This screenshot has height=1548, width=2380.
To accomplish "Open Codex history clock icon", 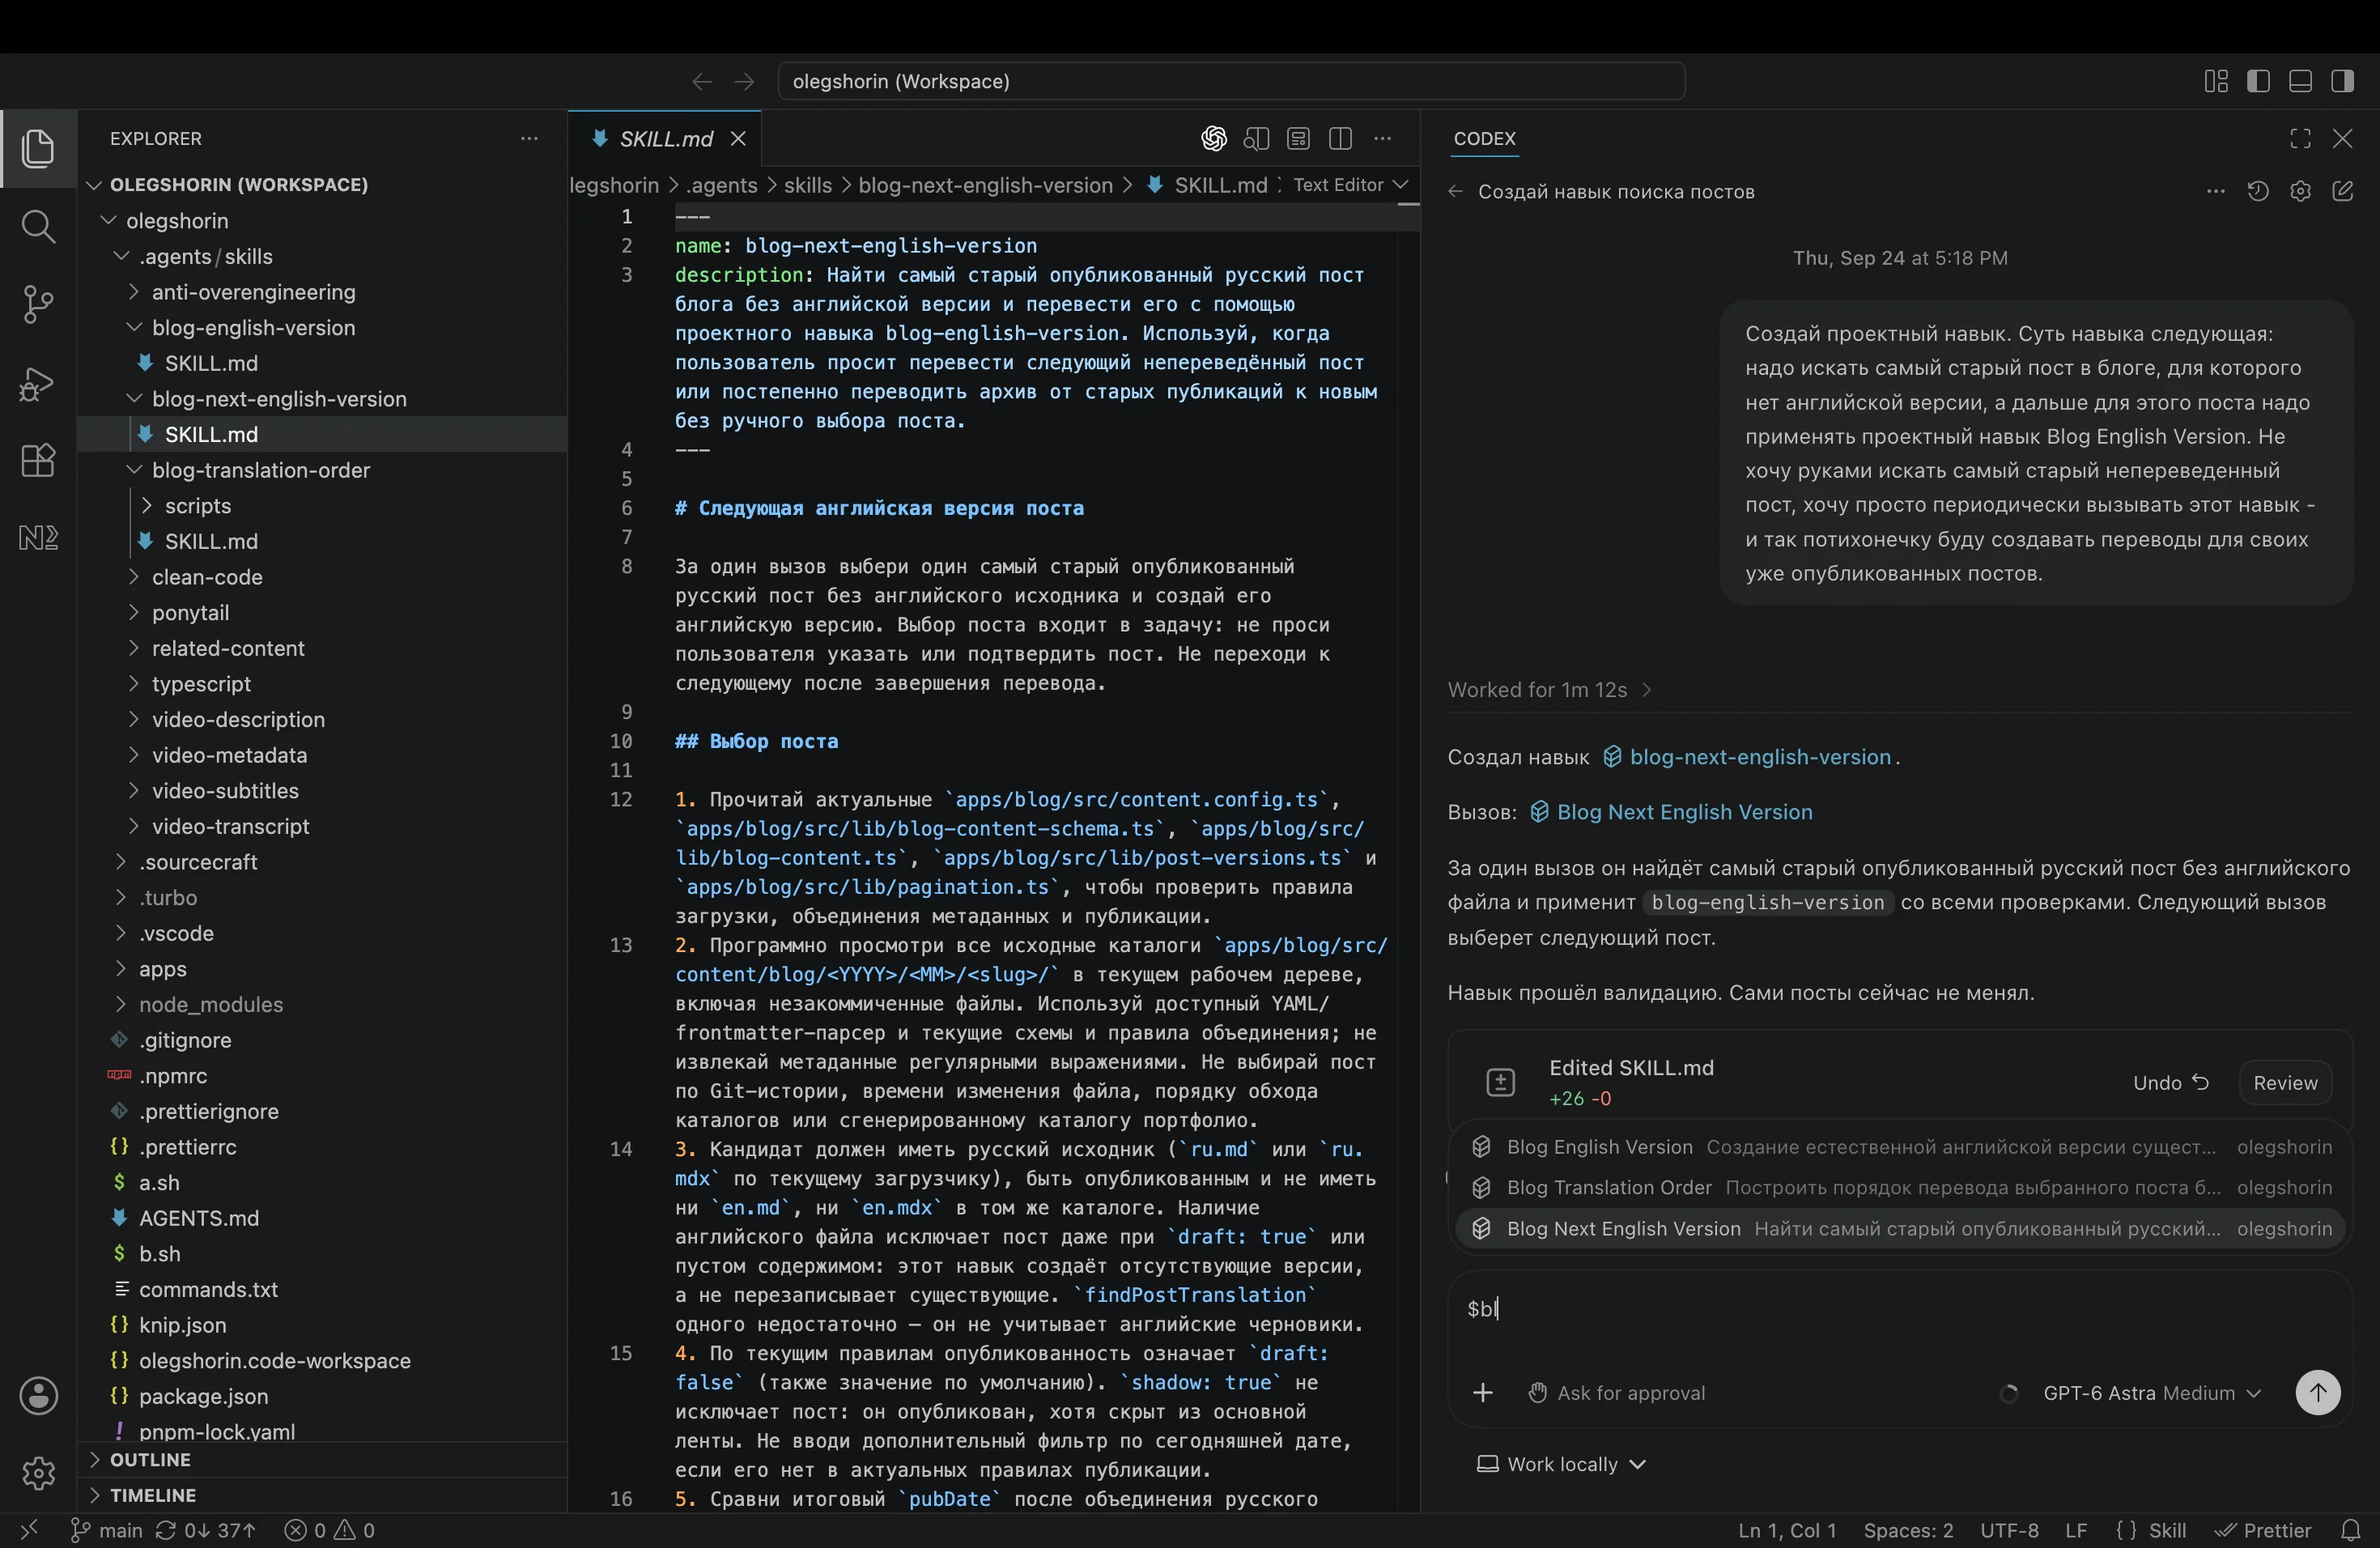I will 2258,192.
